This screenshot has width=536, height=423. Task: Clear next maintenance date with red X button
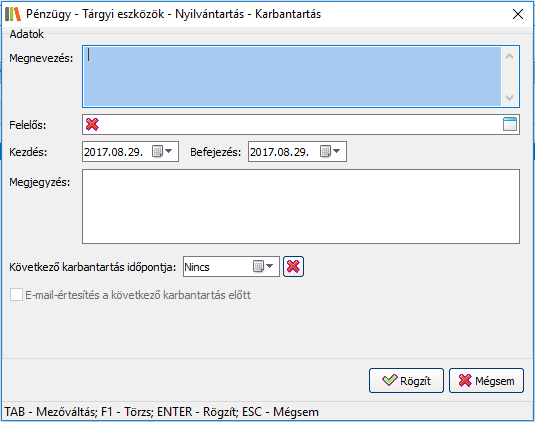293,266
